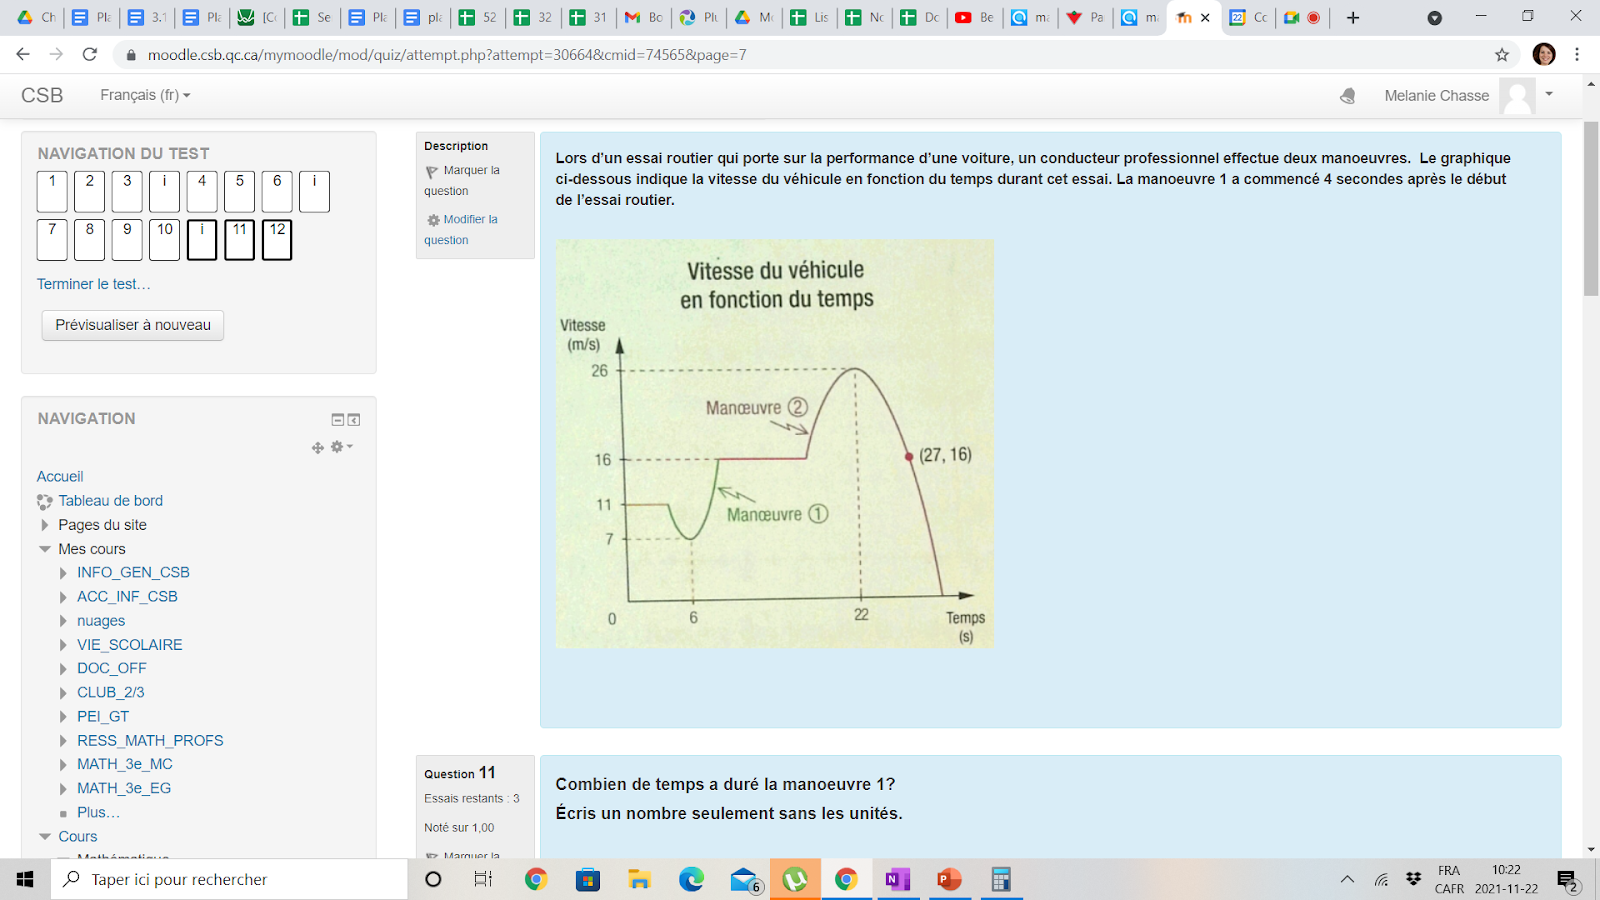The width and height of the screenshot is (1600, 900).
Task: Dock the Navigation block to side
Action: point(354,420)
